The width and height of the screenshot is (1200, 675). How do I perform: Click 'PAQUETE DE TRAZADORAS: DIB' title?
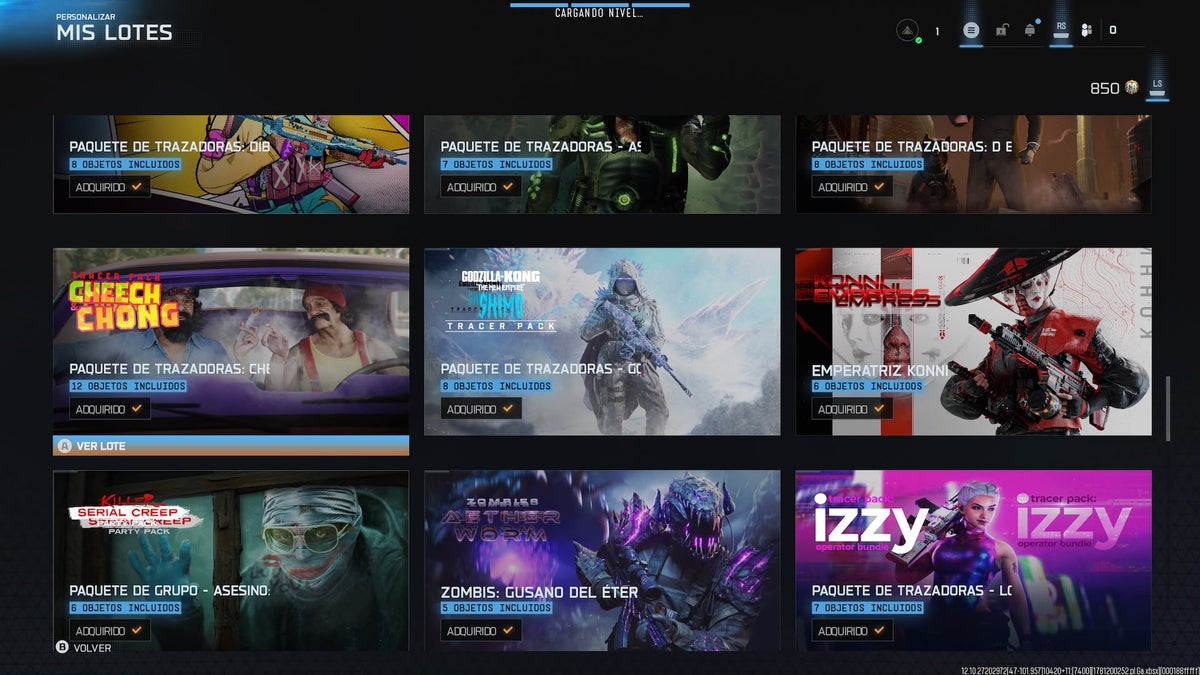point(170,147)
